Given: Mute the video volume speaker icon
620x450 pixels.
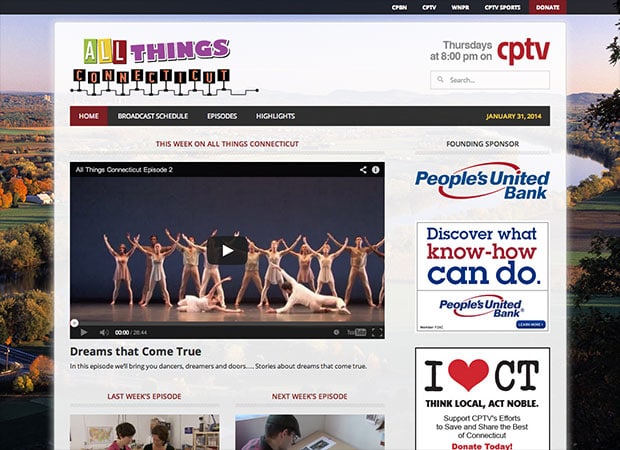Looking at the screenshot, I should [x=104, y=332].
